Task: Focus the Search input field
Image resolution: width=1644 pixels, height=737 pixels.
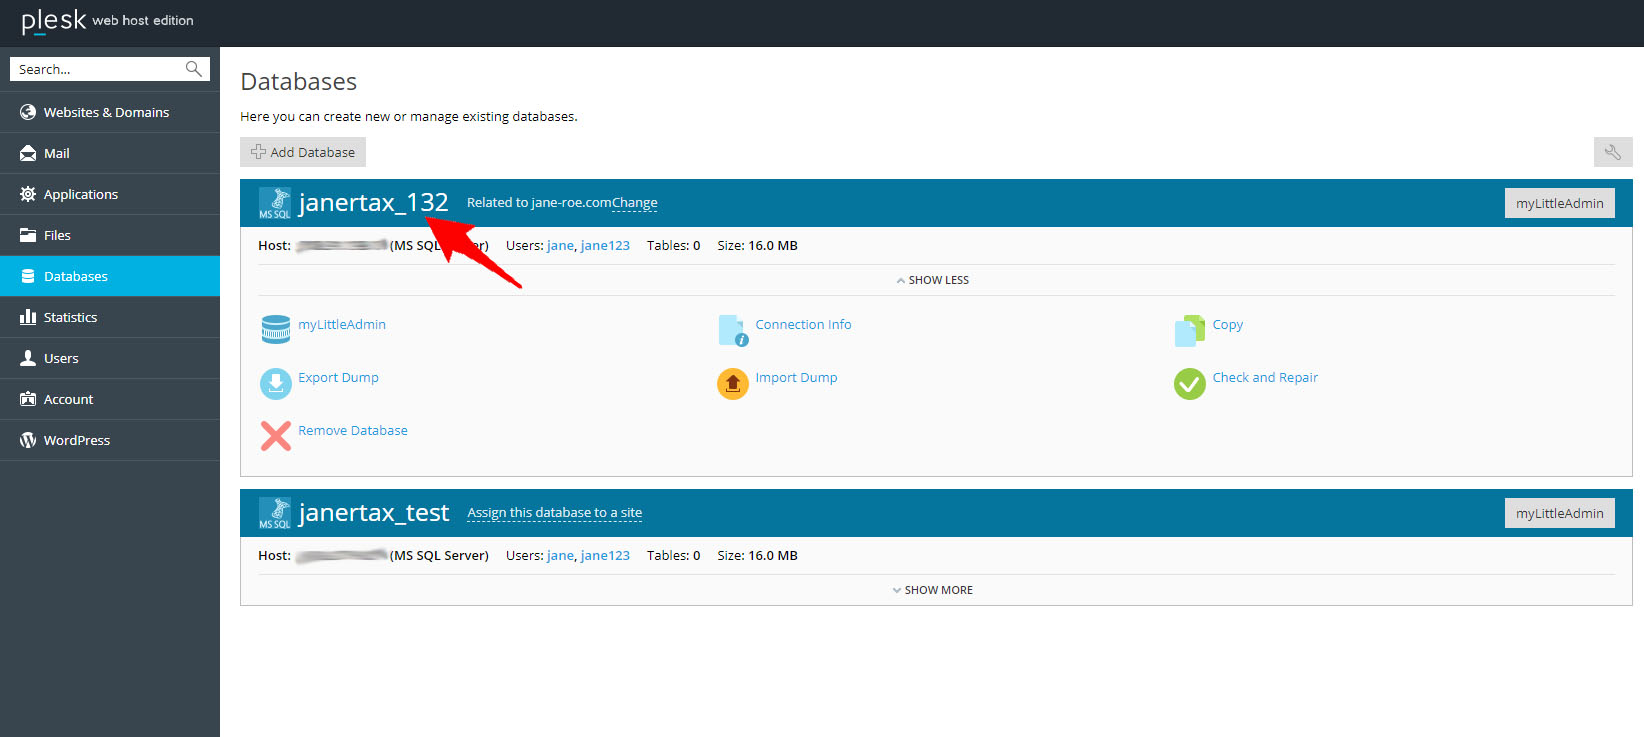Action: (x=98, y=69)
